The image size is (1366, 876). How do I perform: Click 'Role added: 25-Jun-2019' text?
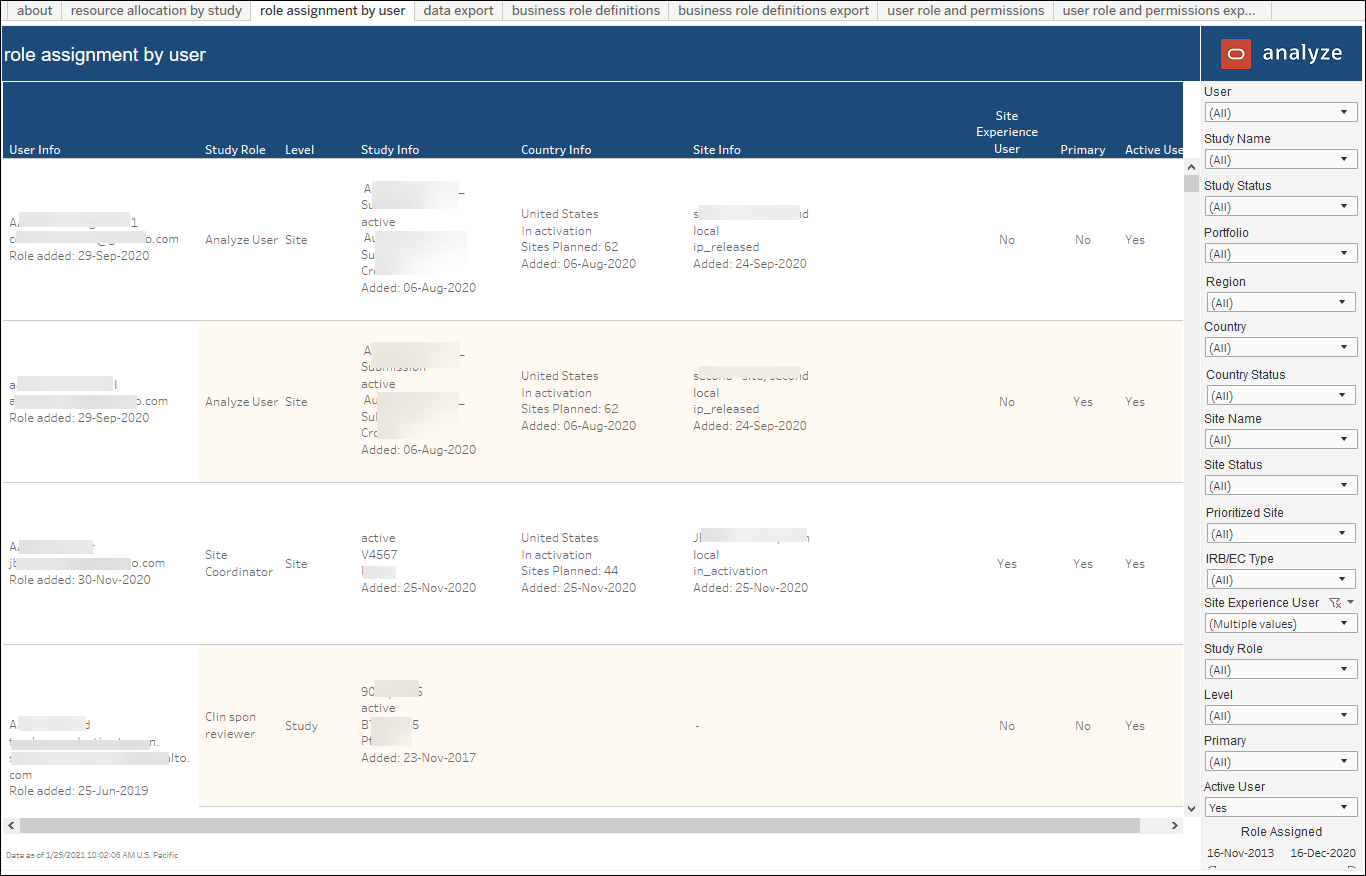79,791
